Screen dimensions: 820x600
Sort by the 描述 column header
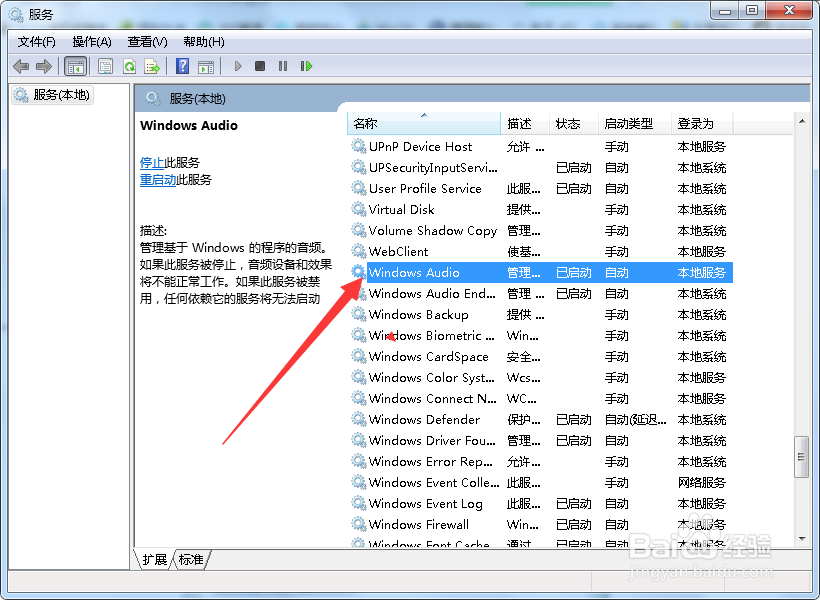coord(525,123)
